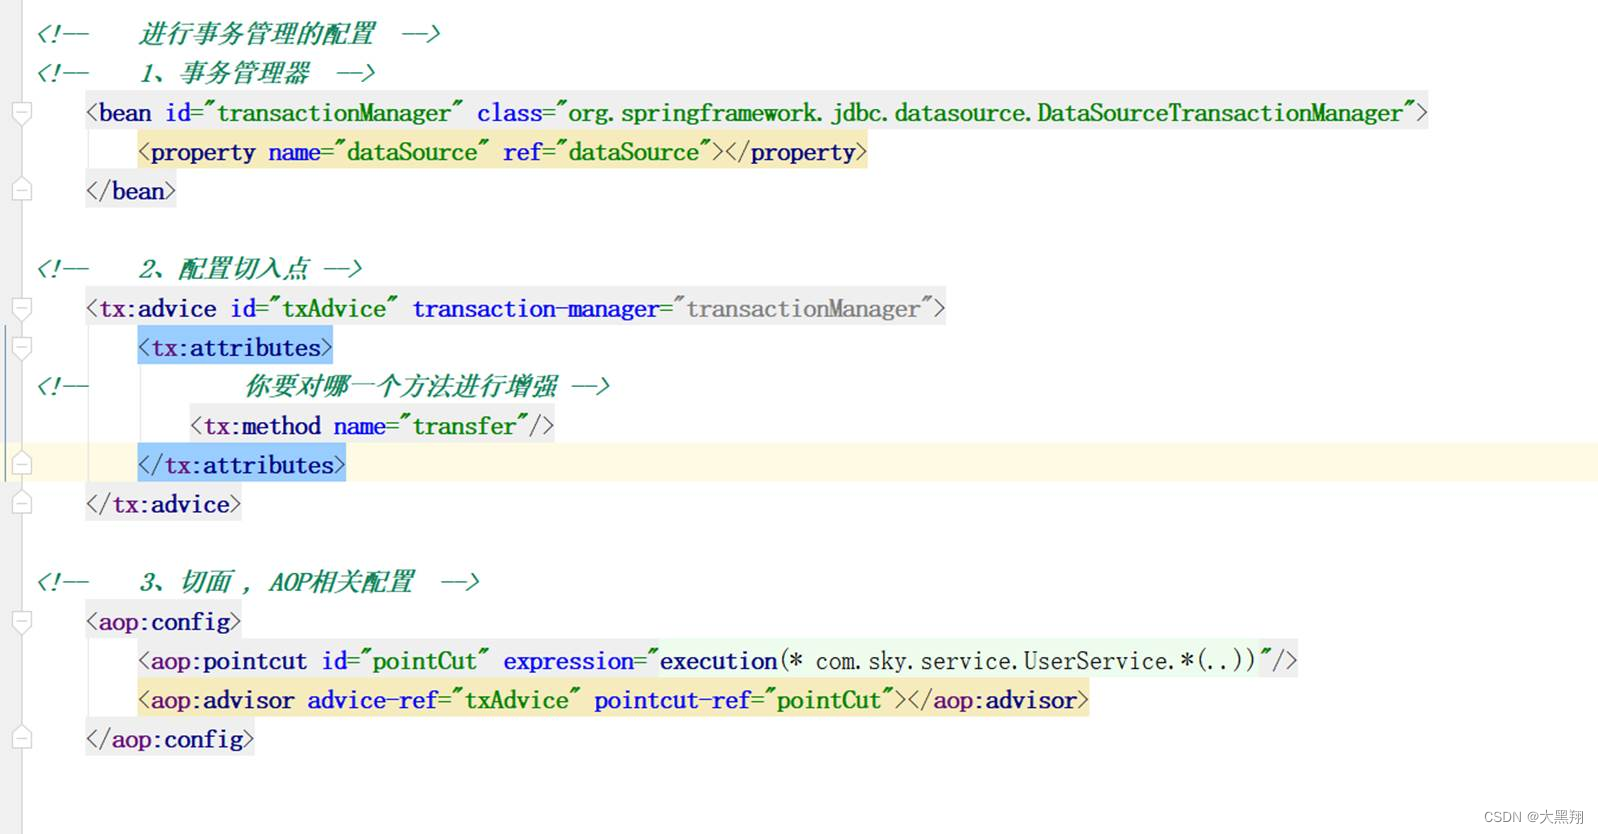
Task: Click the highlighted opening <tx:attributes> tag
Action: tap(235, 348)
